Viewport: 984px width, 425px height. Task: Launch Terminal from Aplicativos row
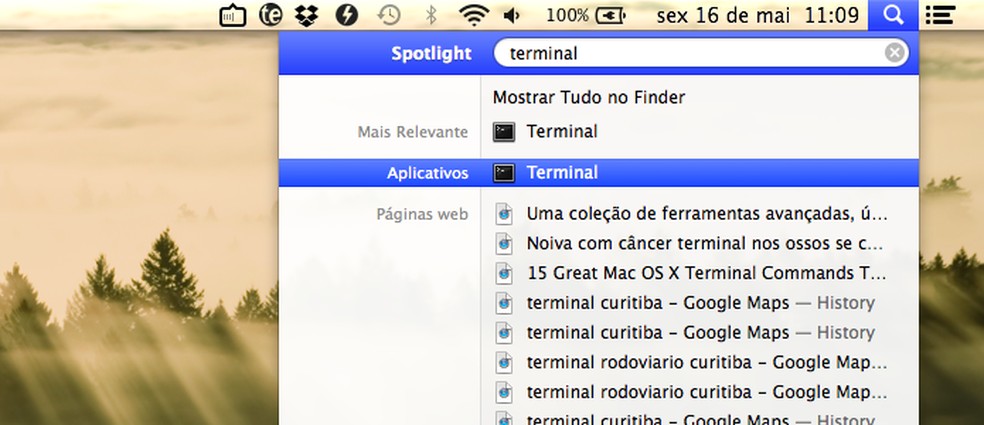561,173
